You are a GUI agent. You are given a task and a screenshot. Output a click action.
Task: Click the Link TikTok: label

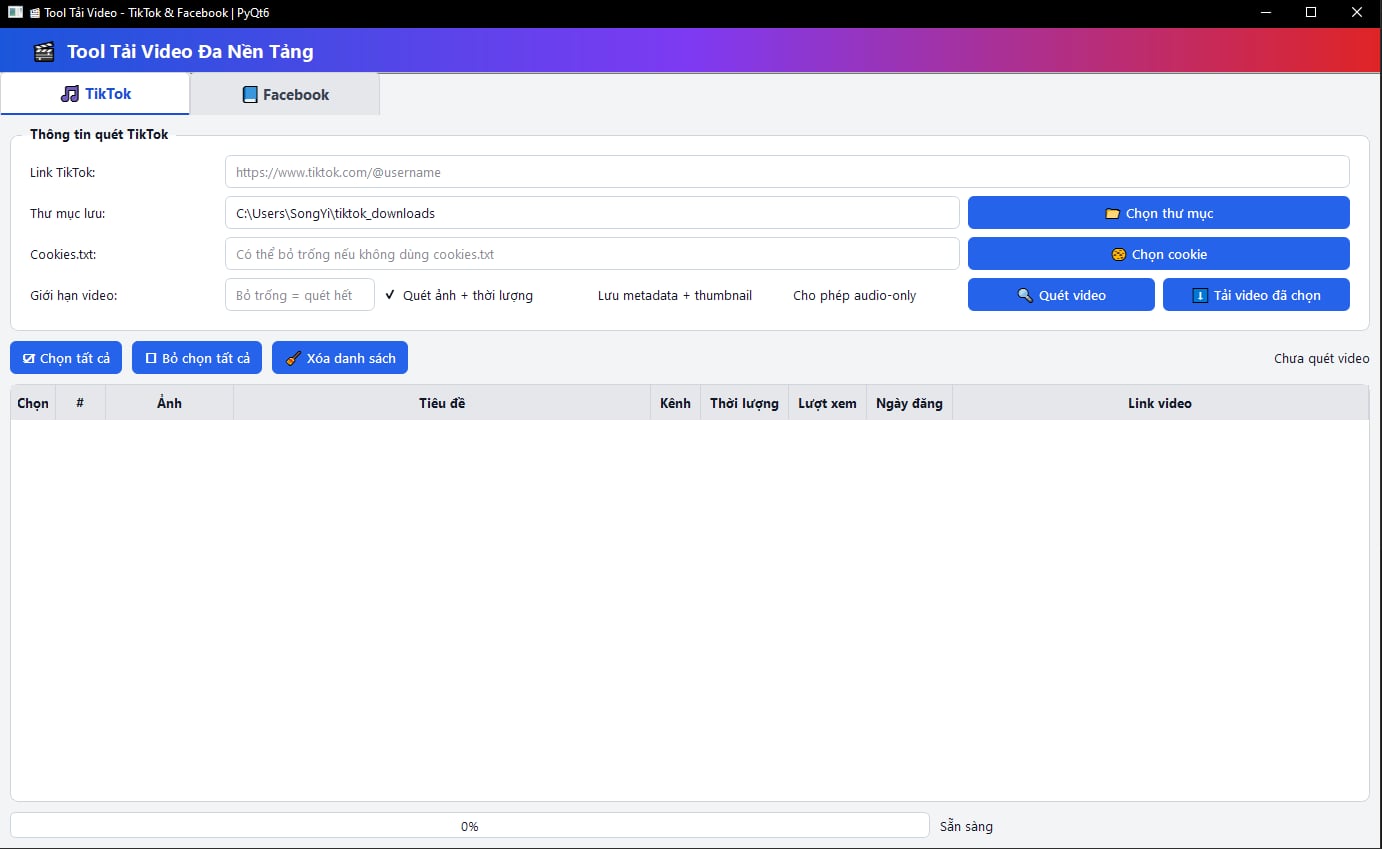63,172
